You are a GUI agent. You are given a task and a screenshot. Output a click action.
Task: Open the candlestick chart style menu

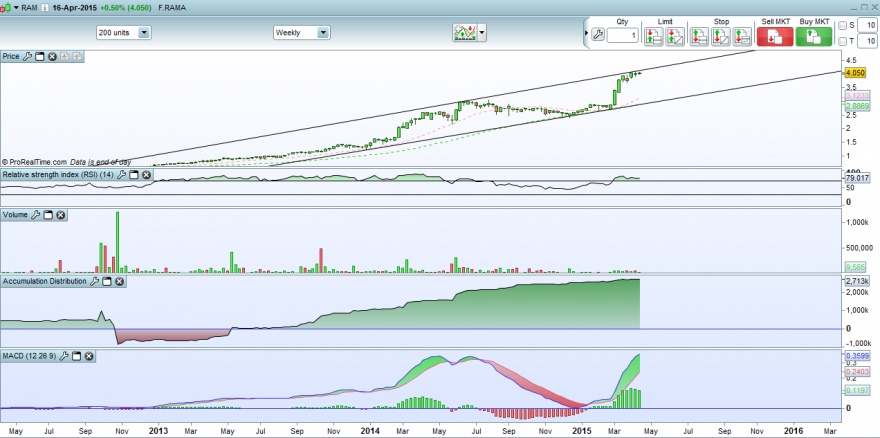(x=8, y=8)
